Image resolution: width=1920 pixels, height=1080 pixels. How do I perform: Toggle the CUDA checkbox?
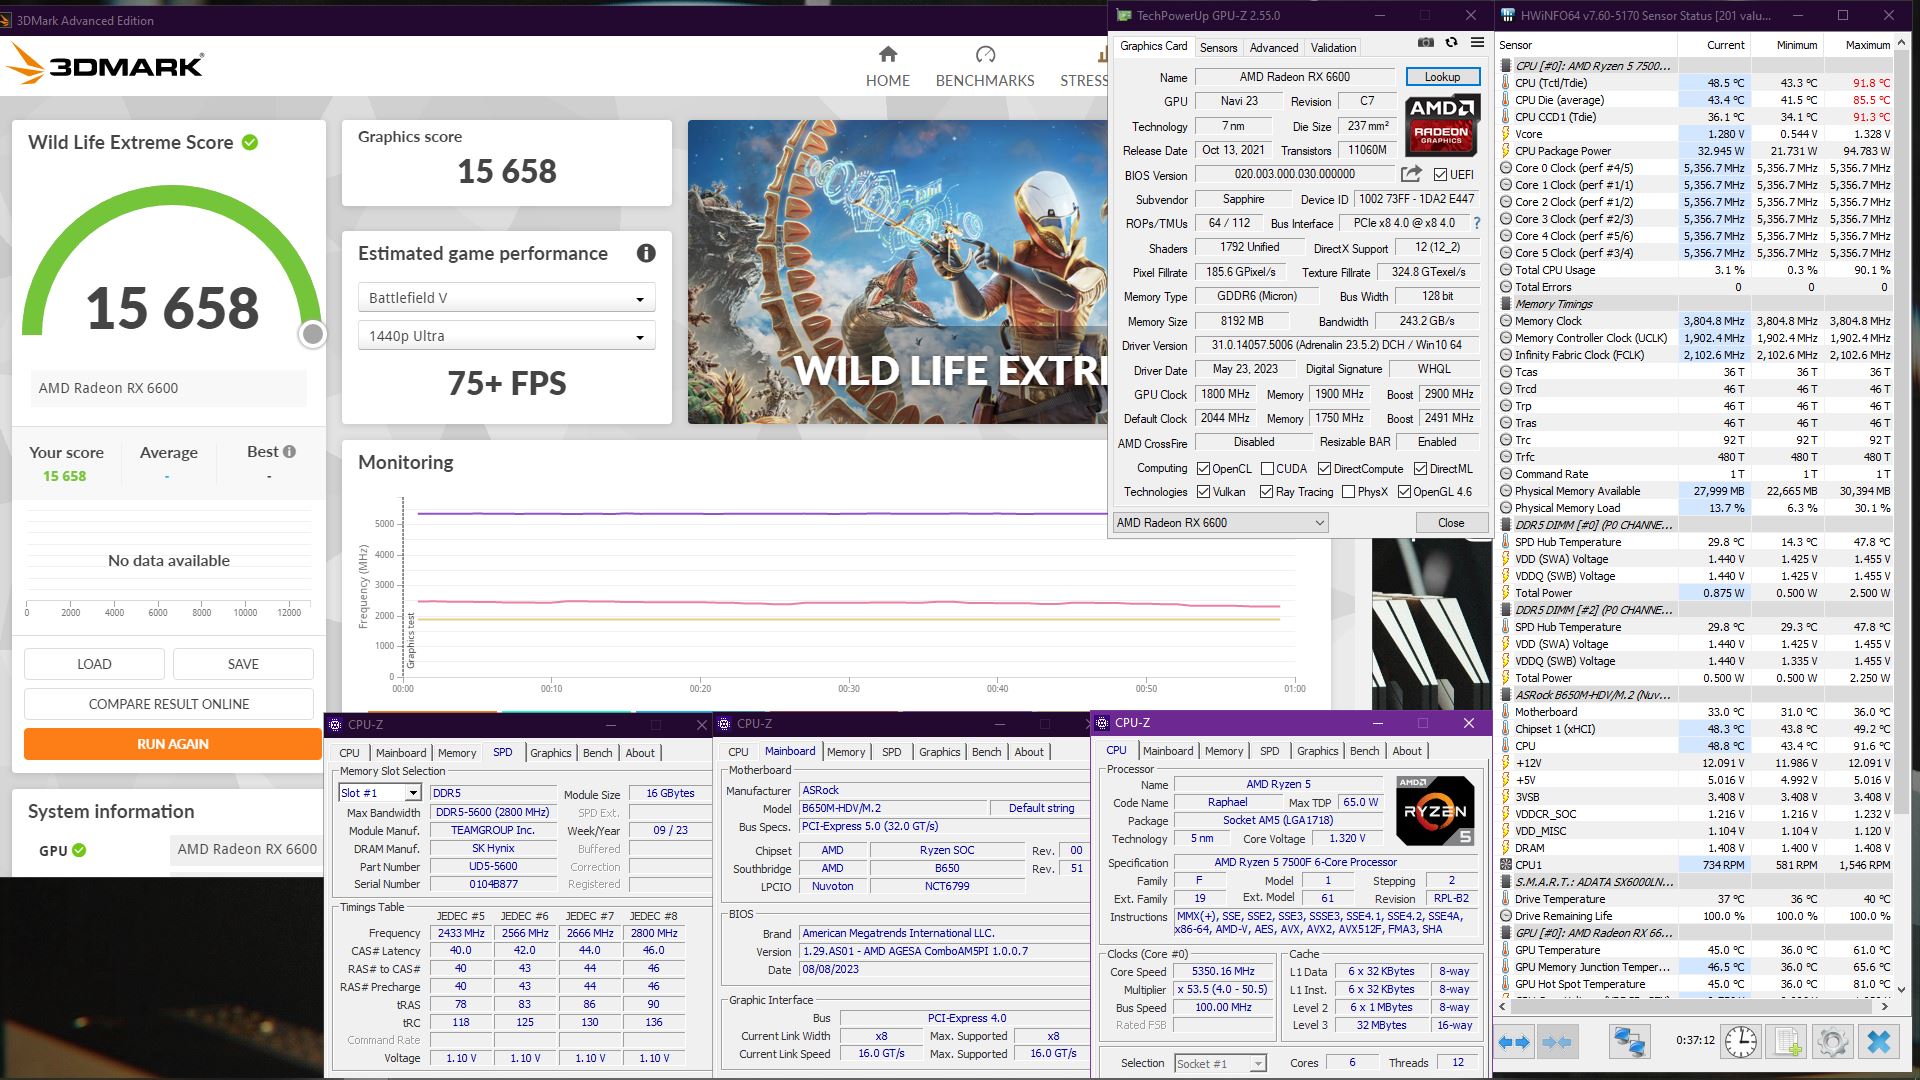tap(1267, 469)
